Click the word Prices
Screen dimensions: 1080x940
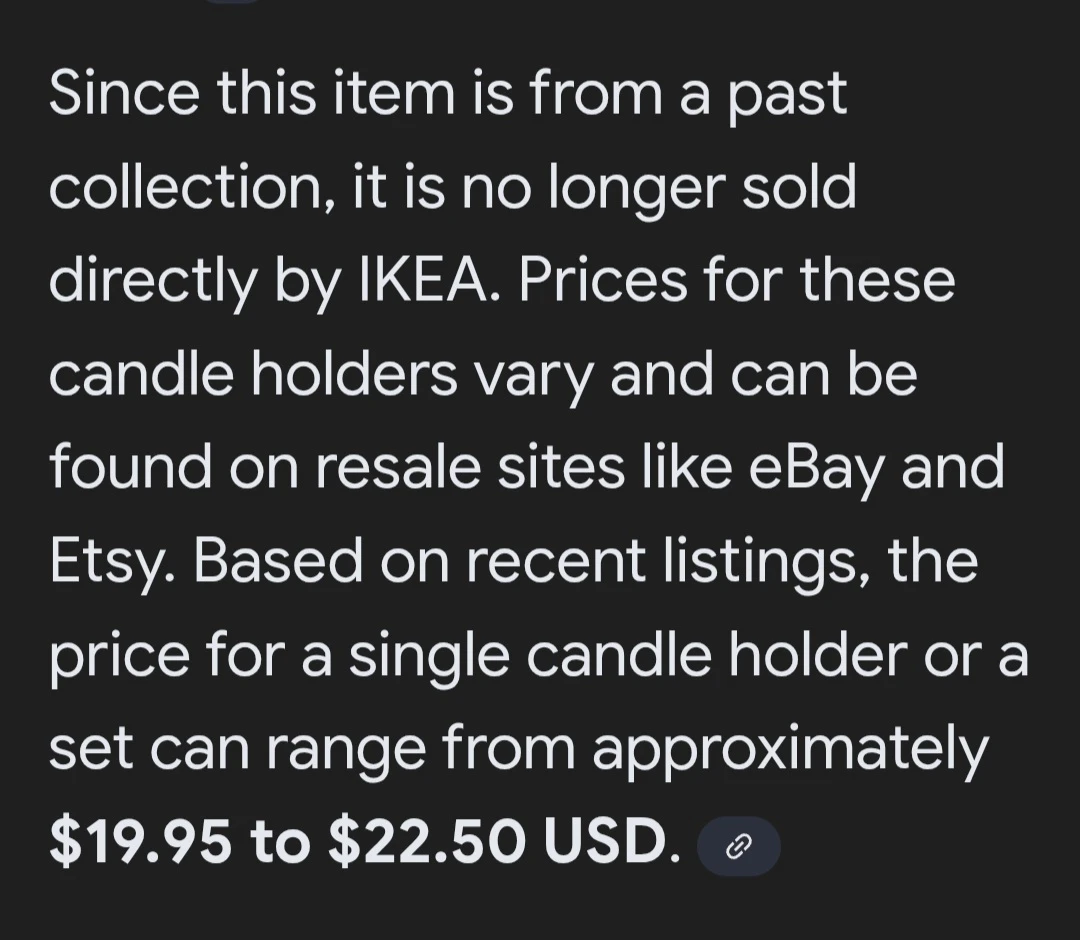602,281
